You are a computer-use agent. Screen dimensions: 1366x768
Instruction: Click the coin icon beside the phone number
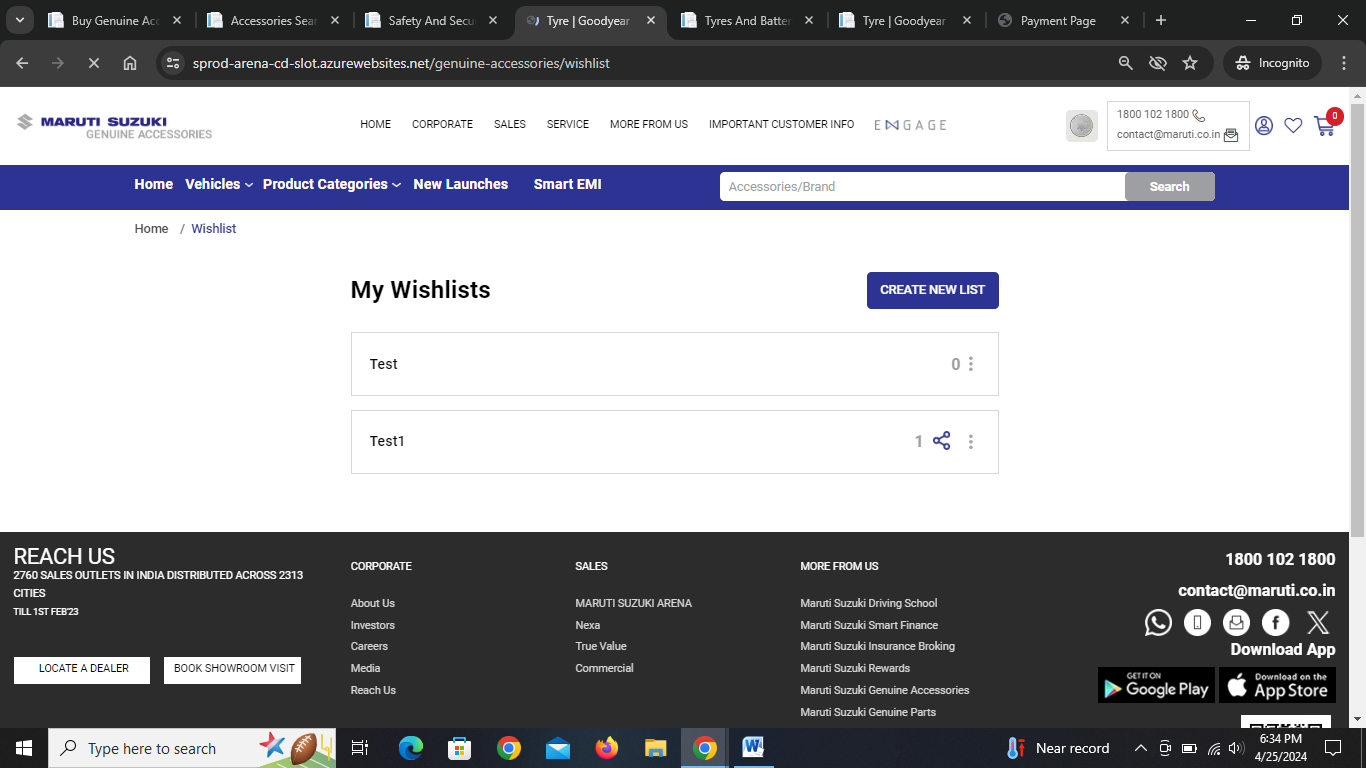coord(1081,126)
